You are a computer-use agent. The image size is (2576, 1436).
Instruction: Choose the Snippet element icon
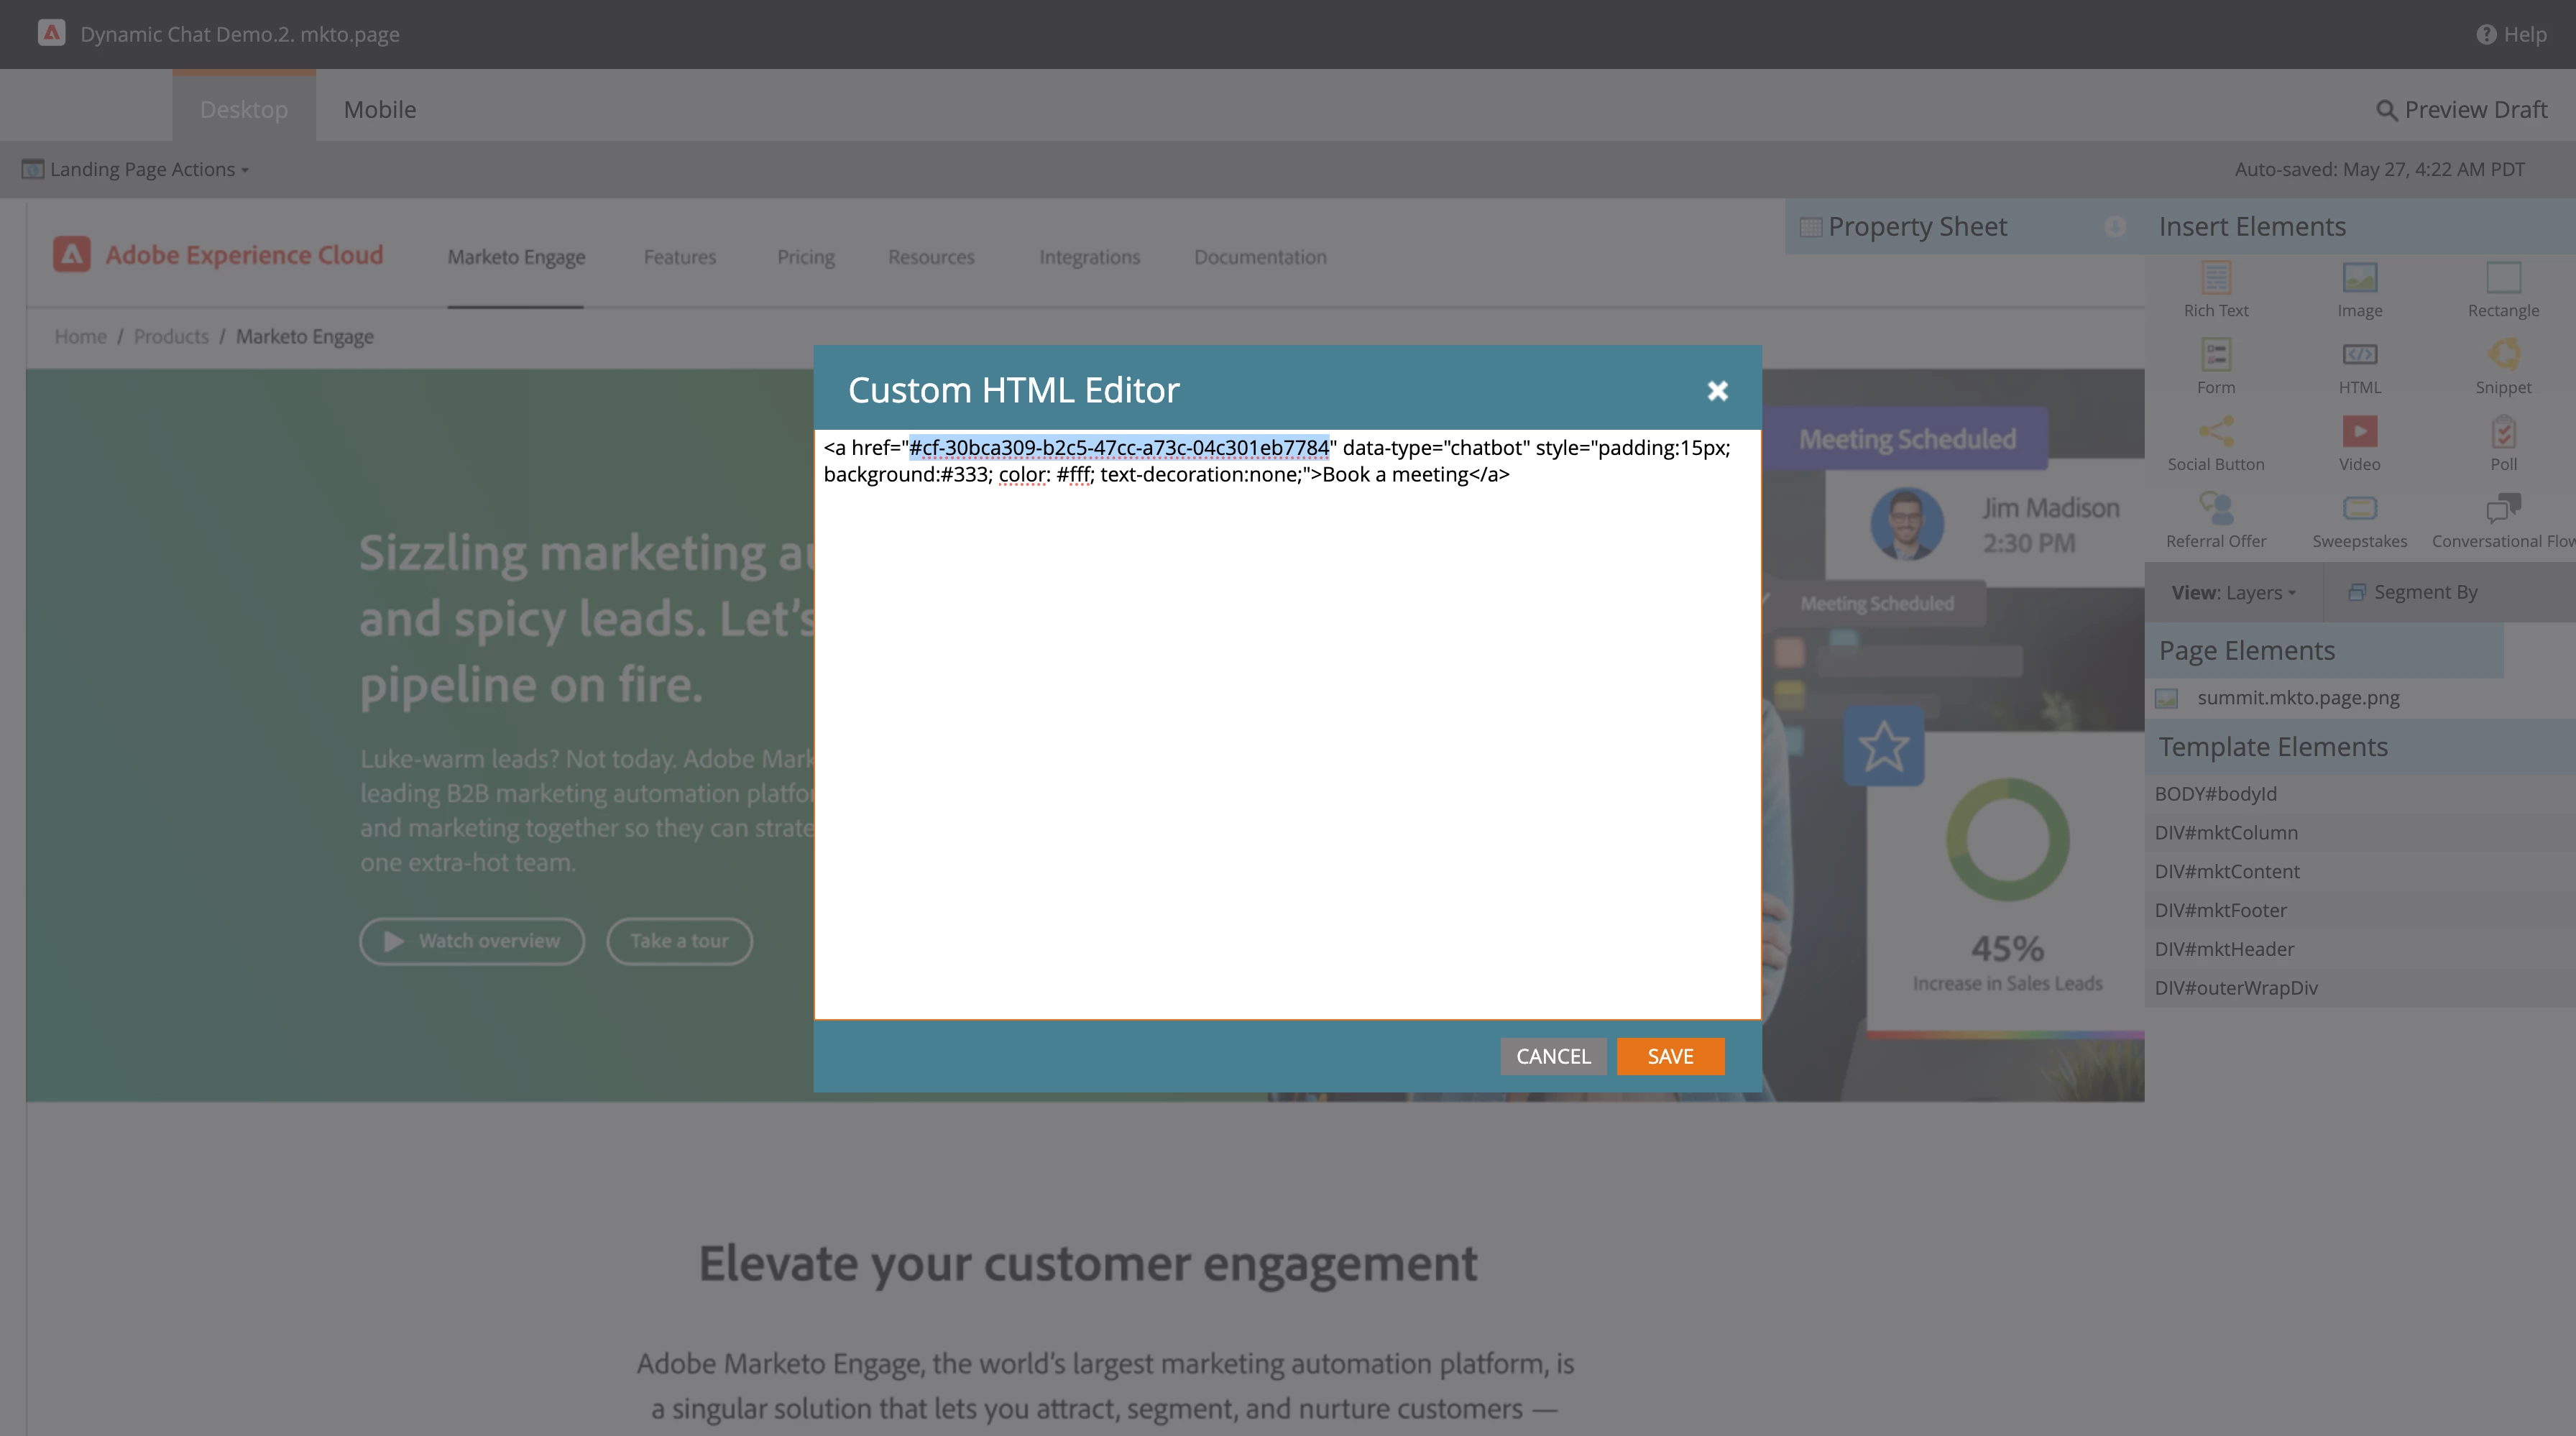[x=2503, y=355]
